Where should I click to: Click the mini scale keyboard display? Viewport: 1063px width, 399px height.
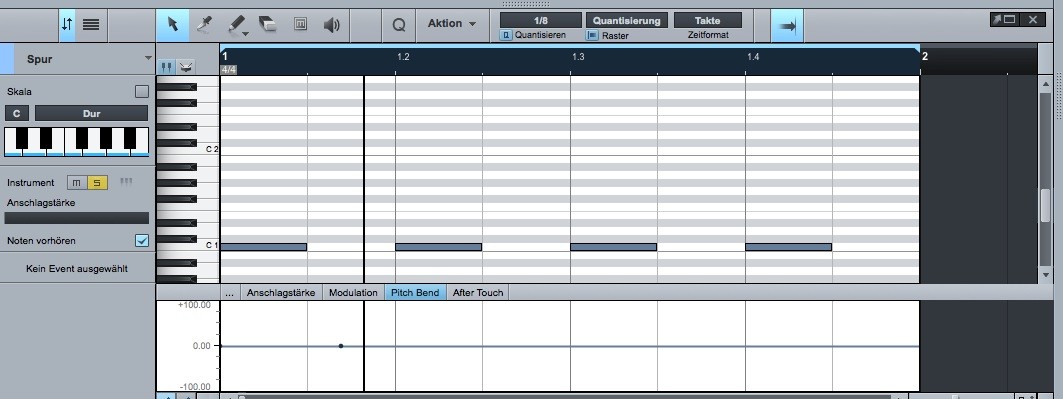[77, 142]
